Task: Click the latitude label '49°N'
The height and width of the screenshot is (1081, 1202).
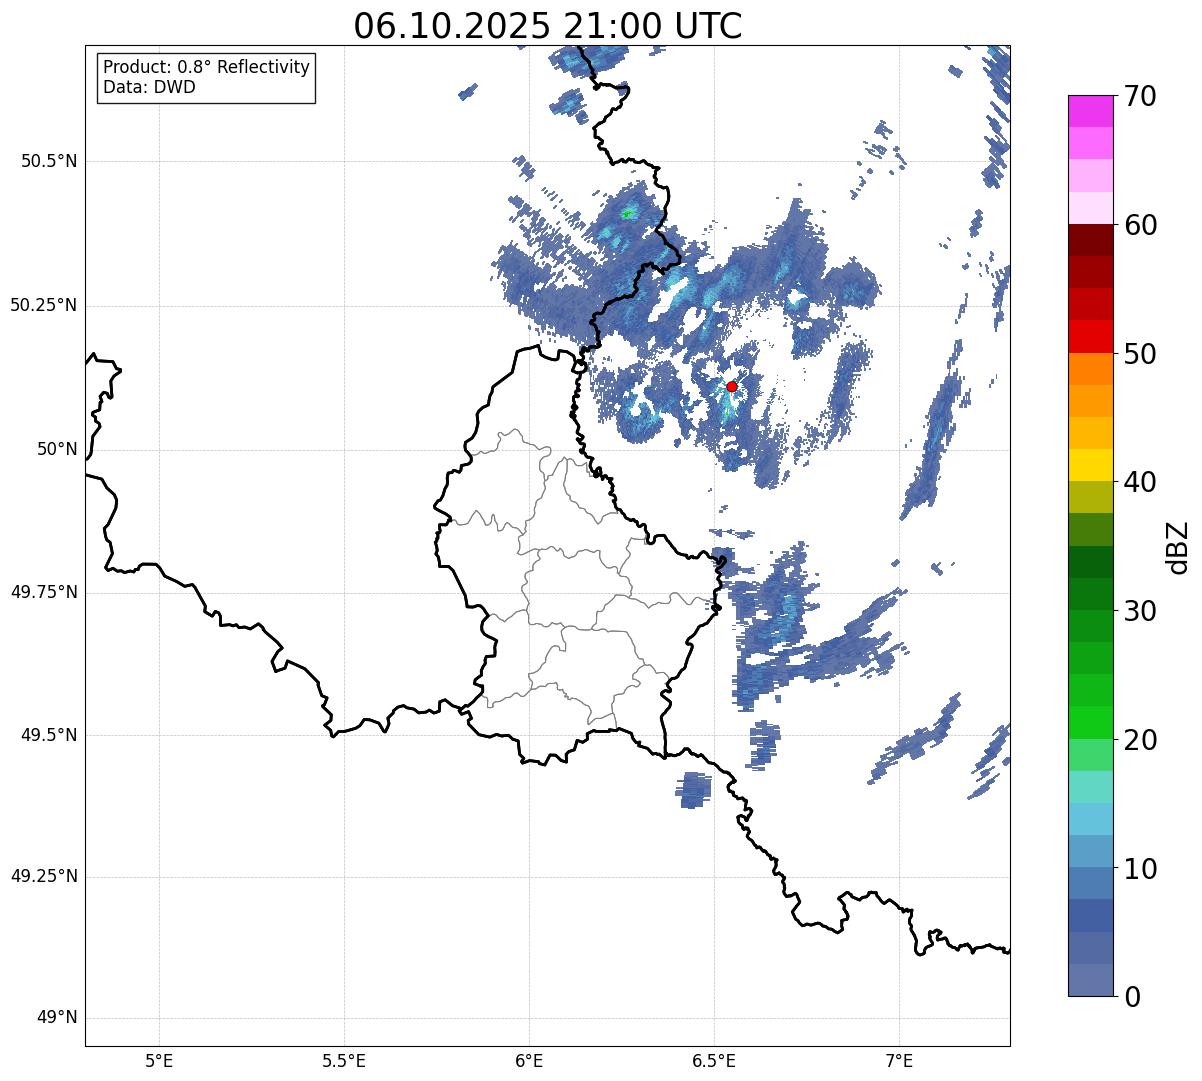Action: 56,1018
